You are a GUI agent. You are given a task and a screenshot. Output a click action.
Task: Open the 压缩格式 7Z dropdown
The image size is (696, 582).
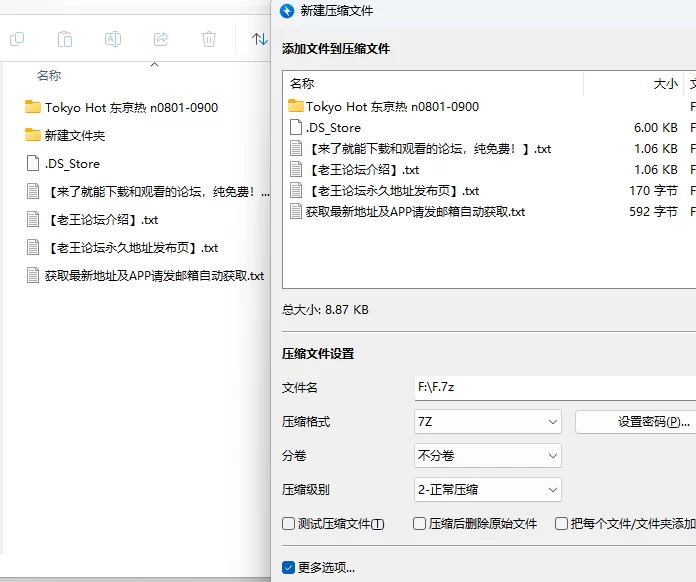[x=488, y=421]
